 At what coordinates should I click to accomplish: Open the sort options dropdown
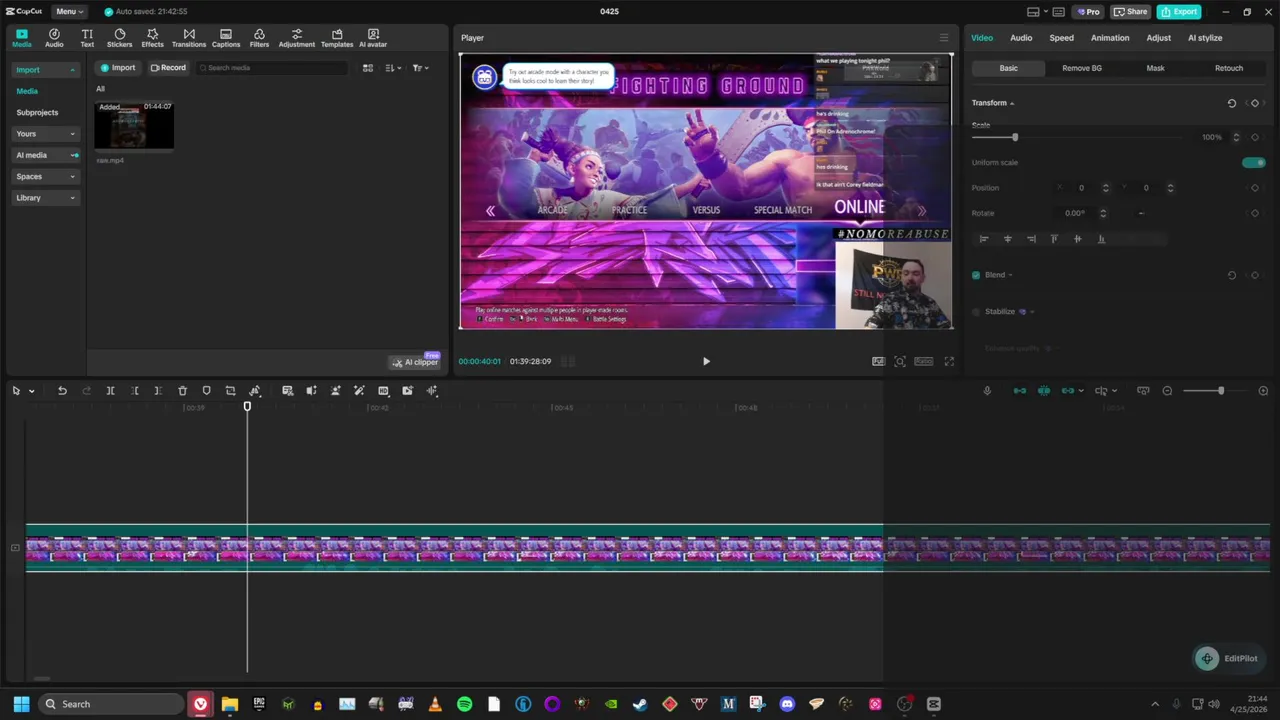(x=393, y=68)
